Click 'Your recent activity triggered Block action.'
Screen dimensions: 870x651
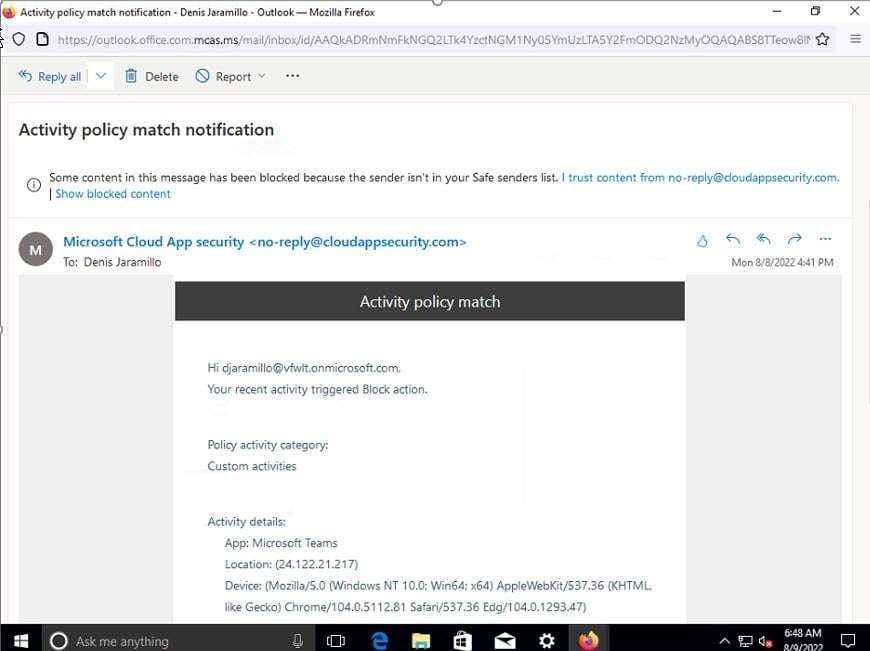[317, 390]
